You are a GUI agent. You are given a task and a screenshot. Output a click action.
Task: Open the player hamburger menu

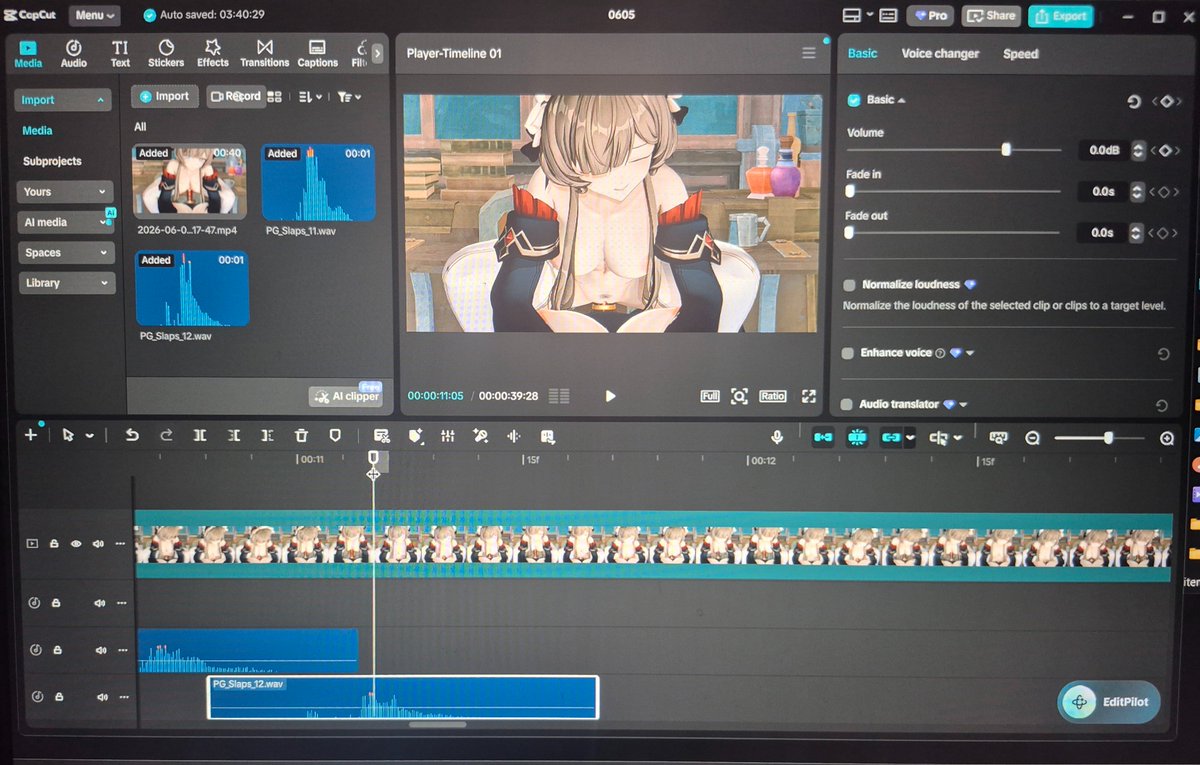coord(809,53)
